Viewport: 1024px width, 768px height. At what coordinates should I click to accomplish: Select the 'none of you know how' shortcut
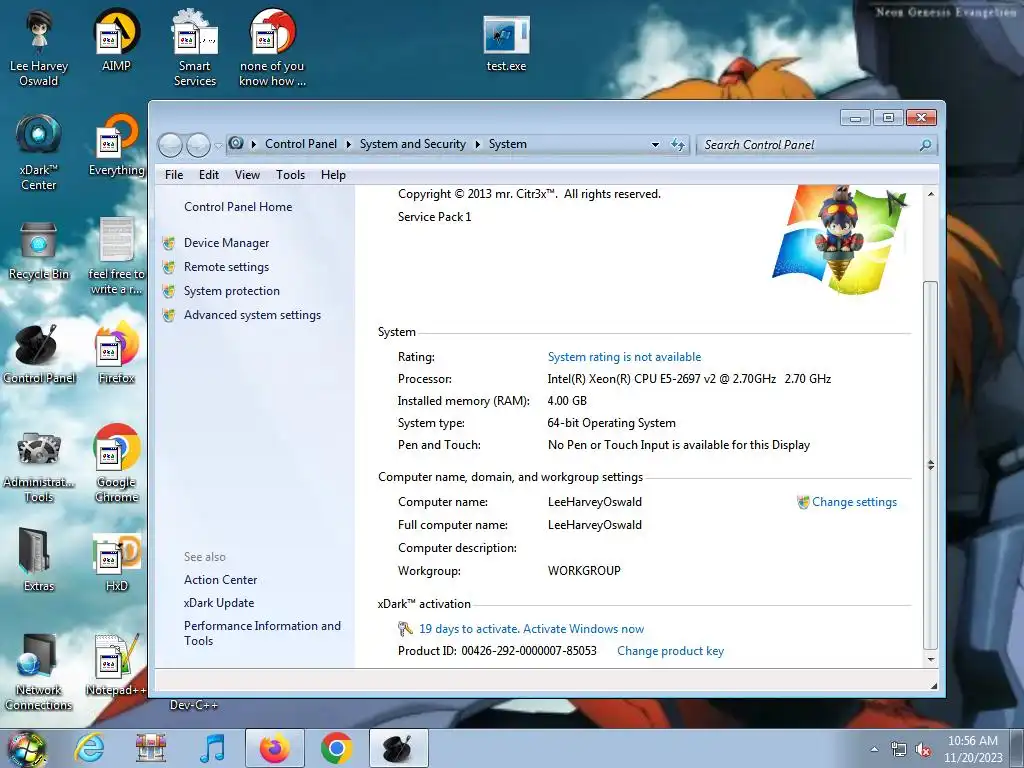272,47
